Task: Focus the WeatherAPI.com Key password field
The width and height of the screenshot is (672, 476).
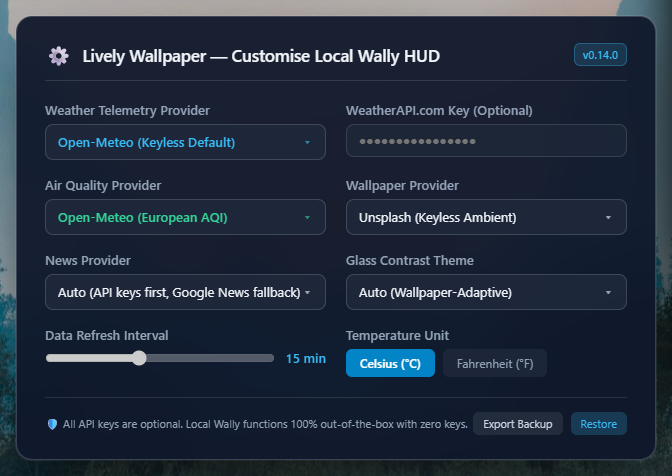Action: (x=486, y=141)
